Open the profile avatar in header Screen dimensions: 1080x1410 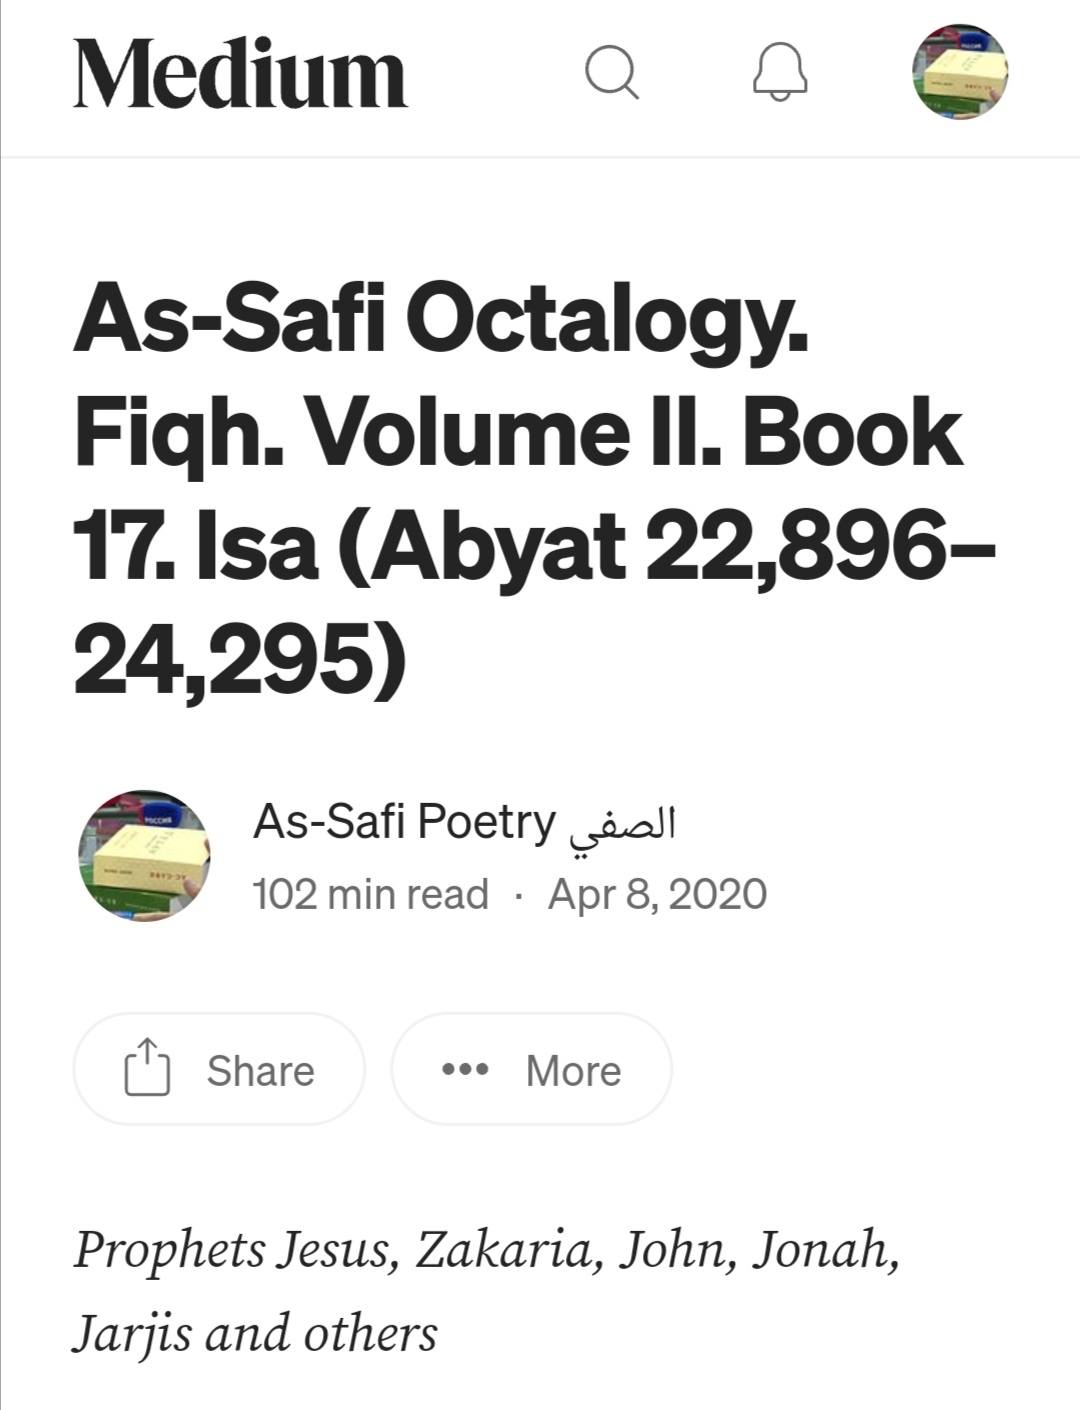click(x=960, y=72)
